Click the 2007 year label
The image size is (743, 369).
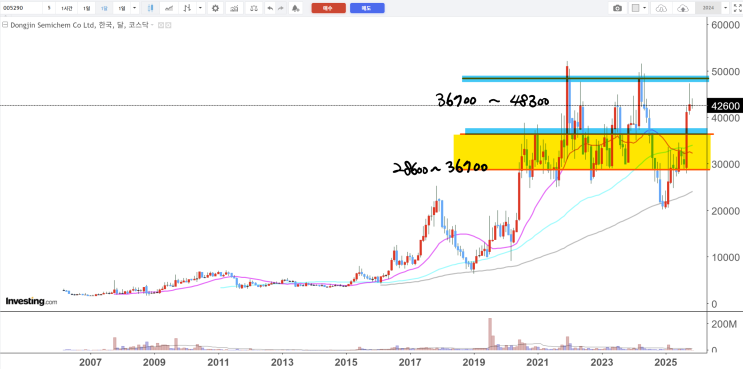pyautogui.click(x=90, y=362)
